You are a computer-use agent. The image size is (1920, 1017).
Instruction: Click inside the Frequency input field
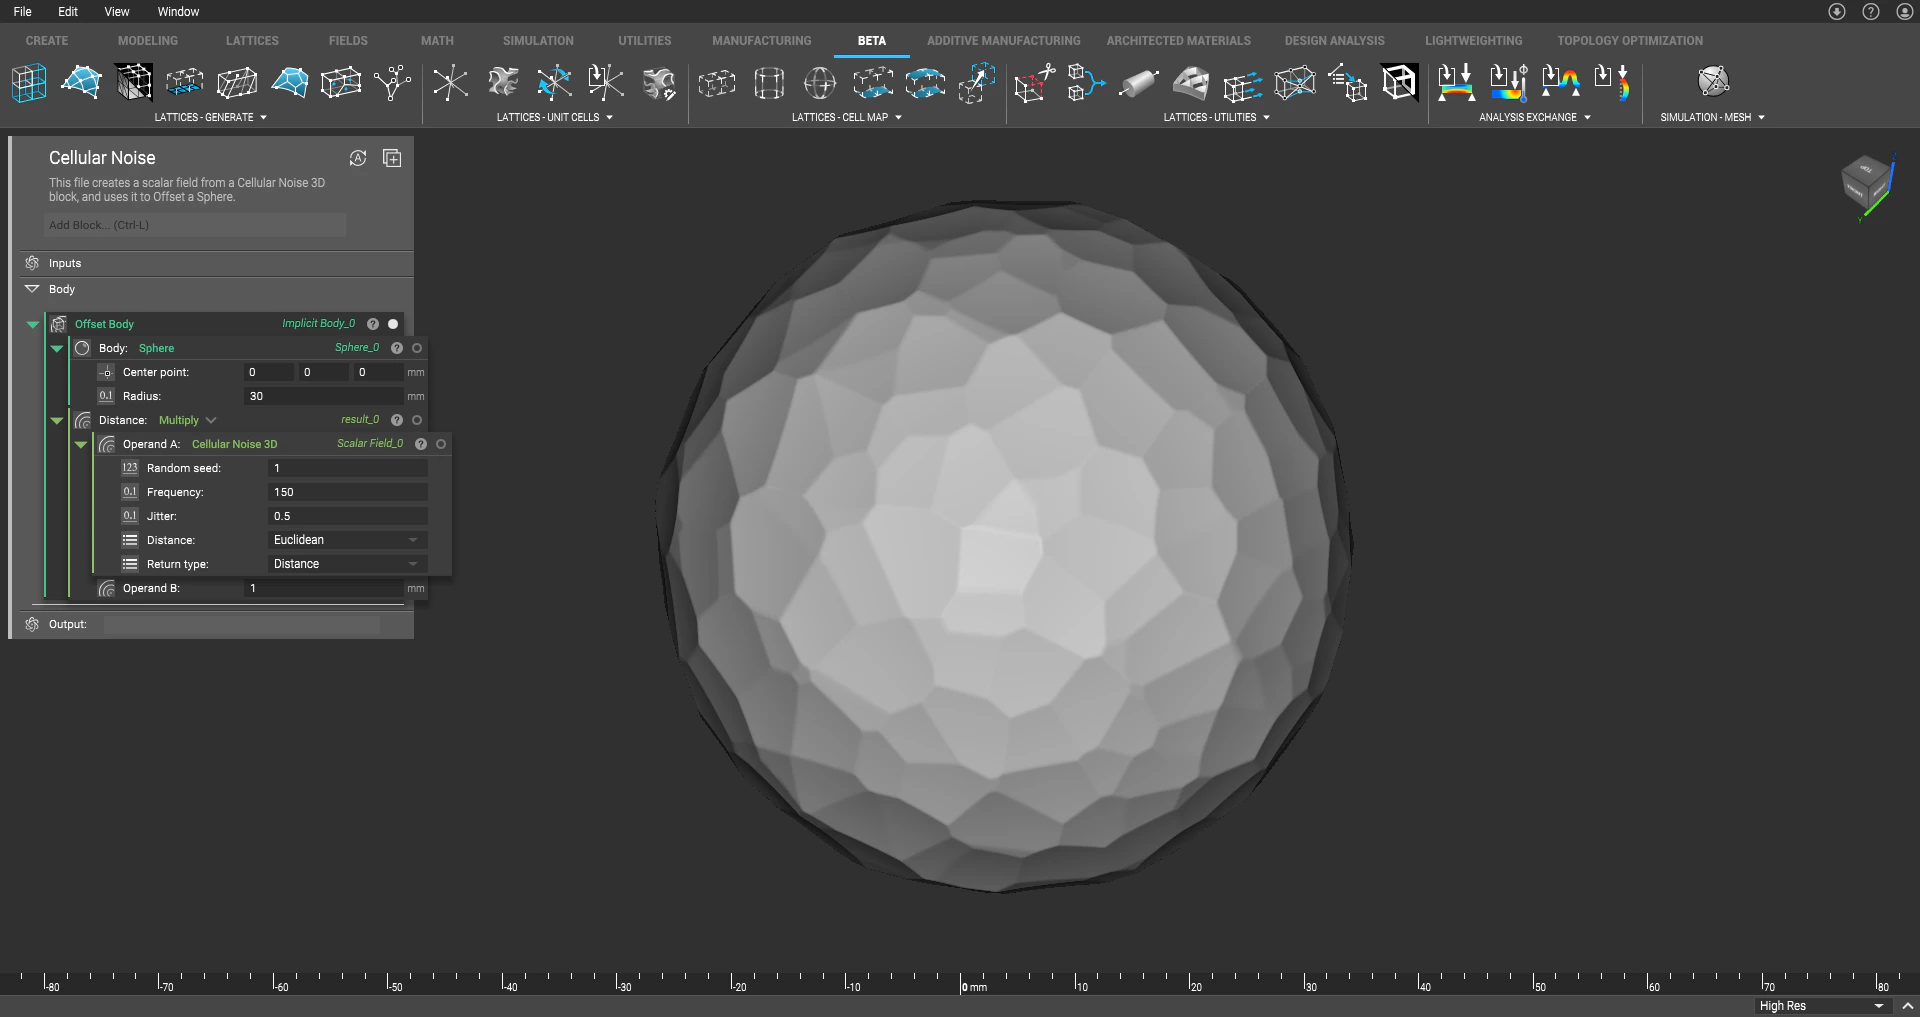[346, 491]
